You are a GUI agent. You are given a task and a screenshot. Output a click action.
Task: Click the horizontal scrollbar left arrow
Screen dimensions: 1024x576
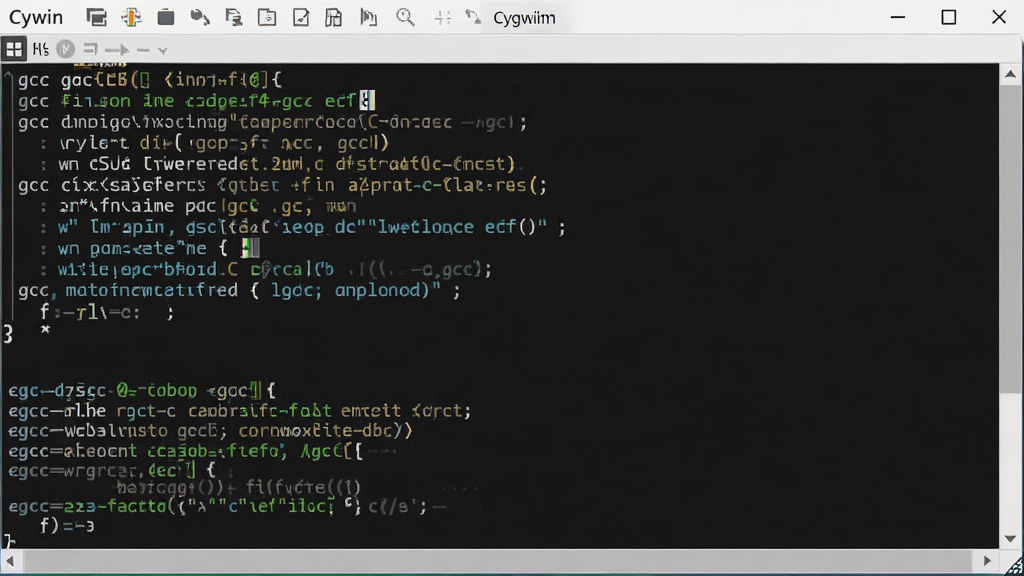[10, 560]
